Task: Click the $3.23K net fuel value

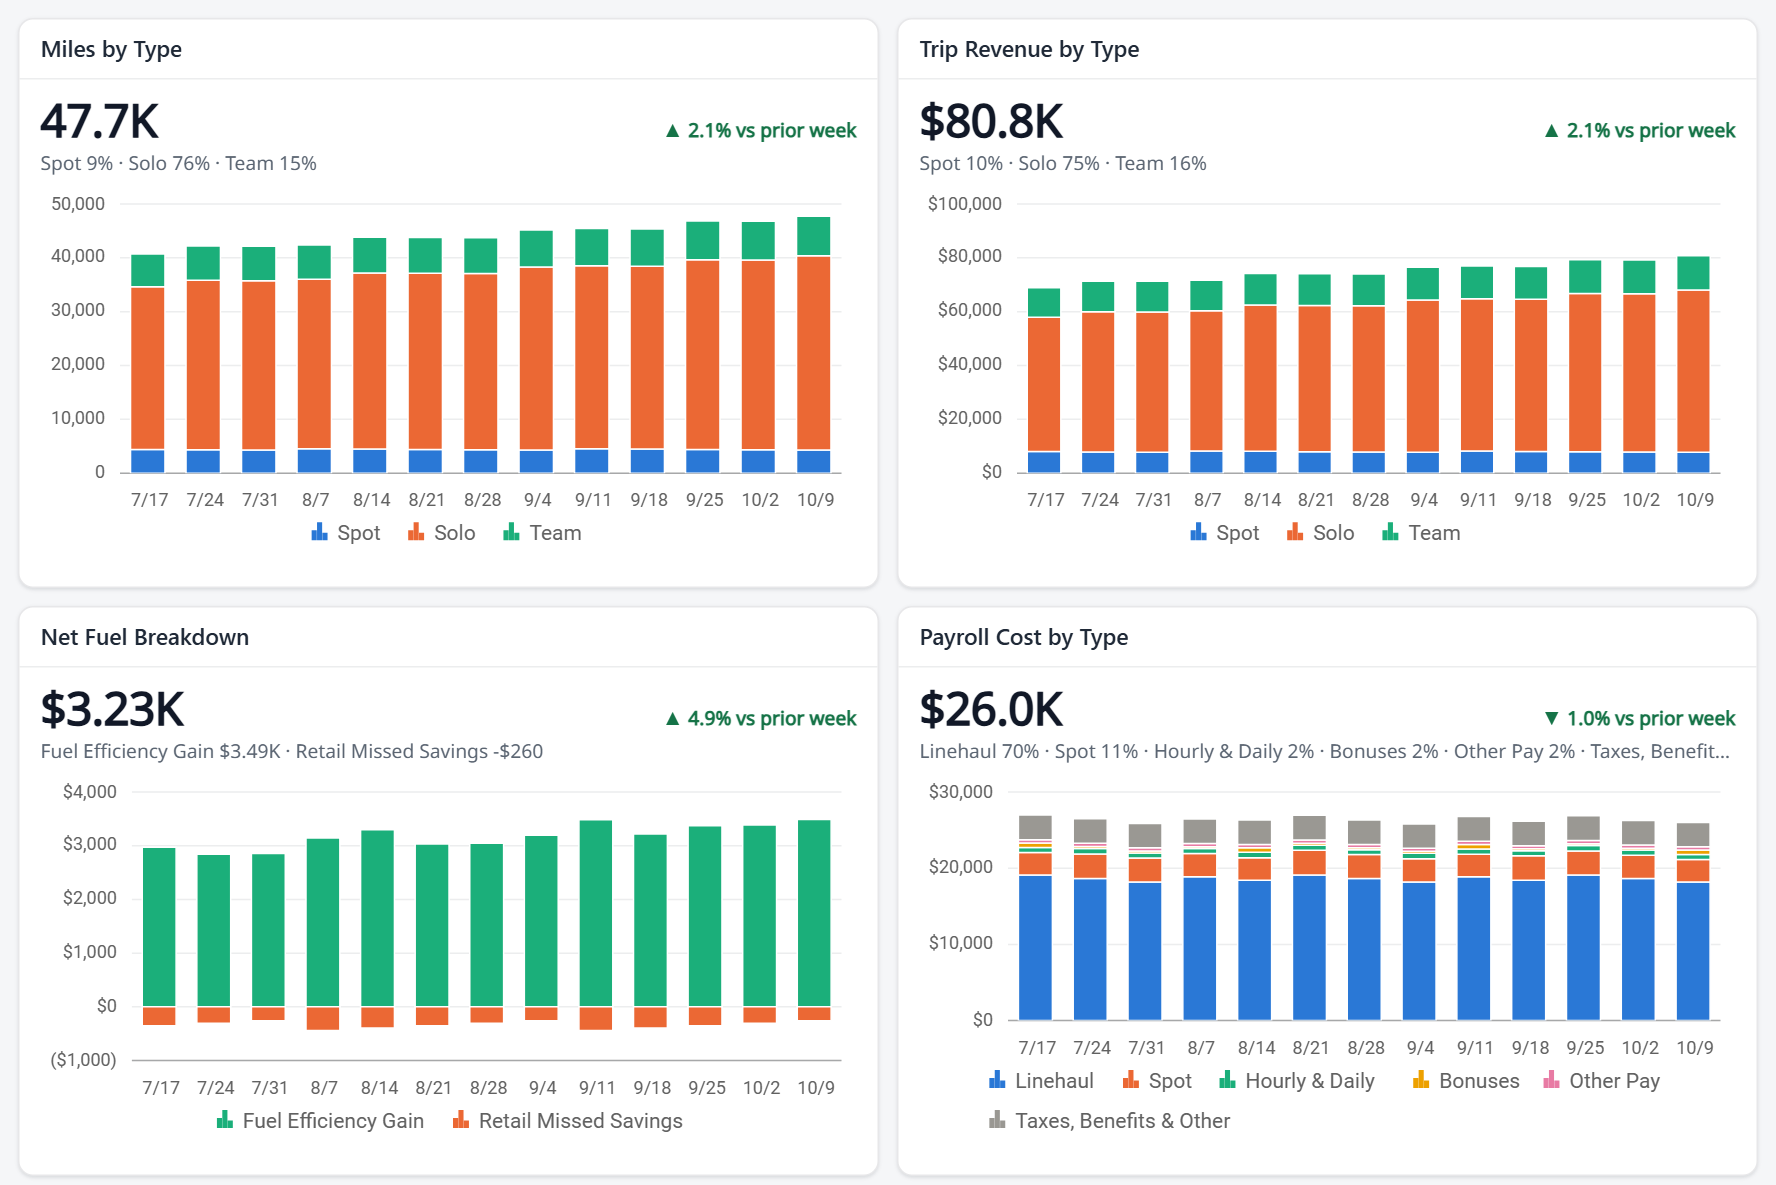Action: click(x=112, y=709)
